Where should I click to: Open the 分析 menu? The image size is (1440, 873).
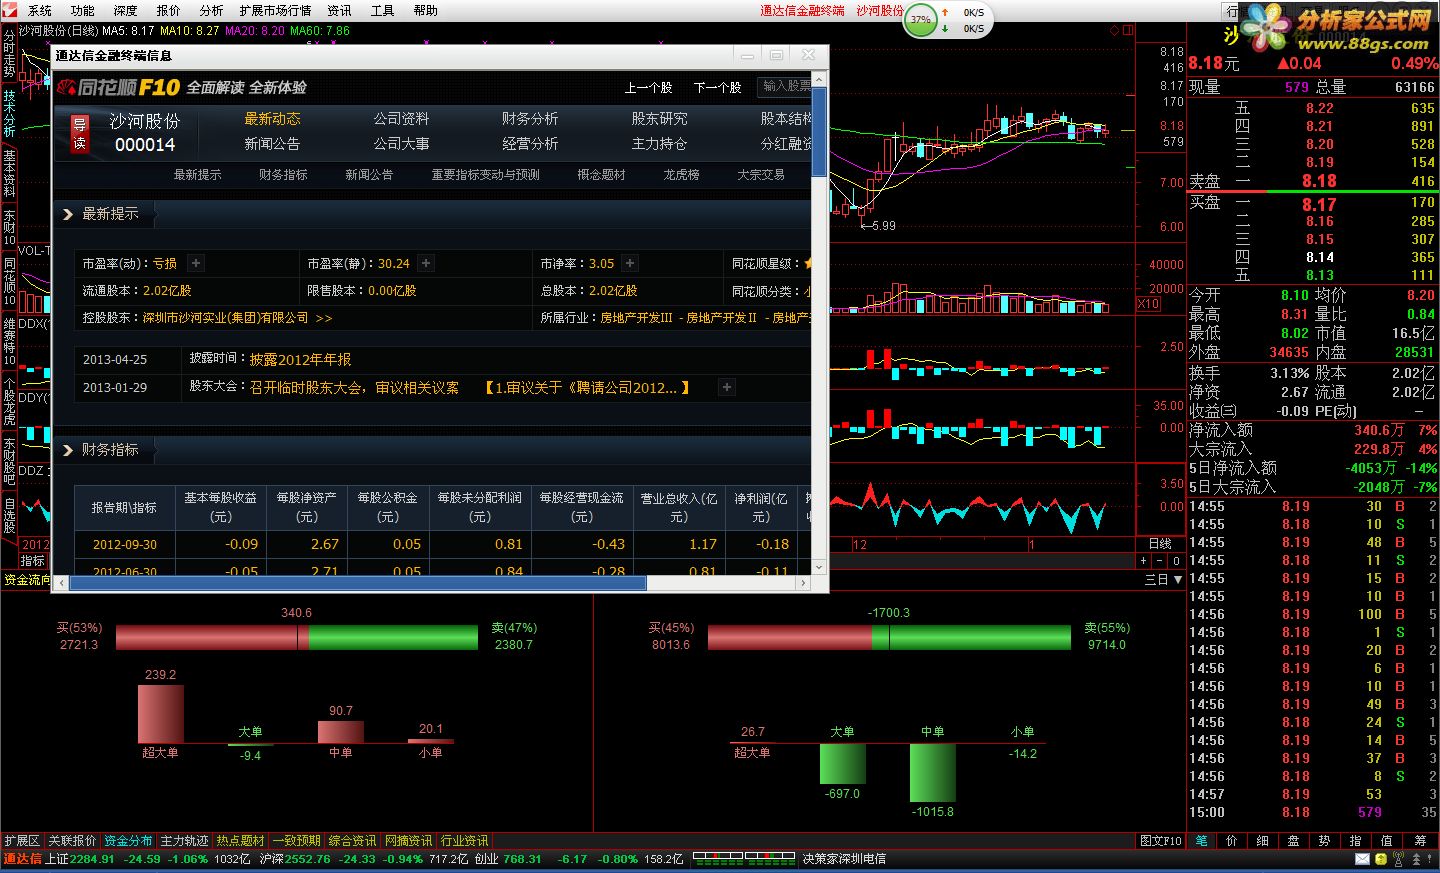[211, 10]
